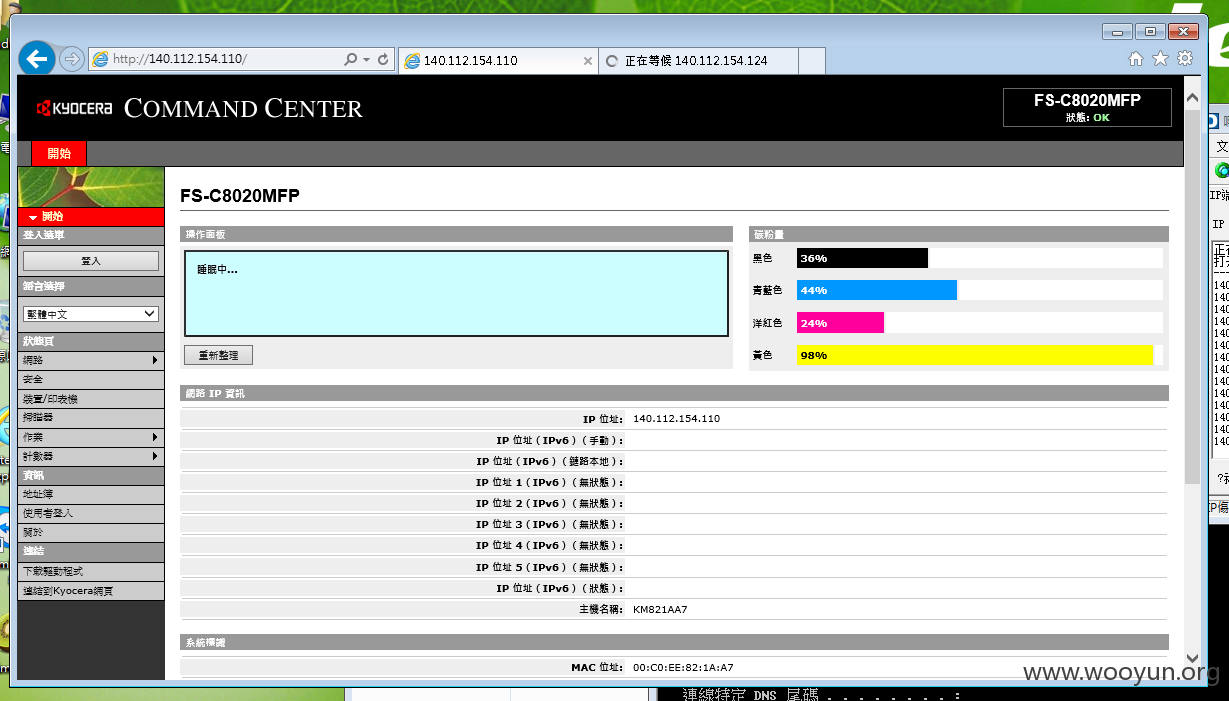
Task: Click the black toner 36% bar
Action: [862, 258]
